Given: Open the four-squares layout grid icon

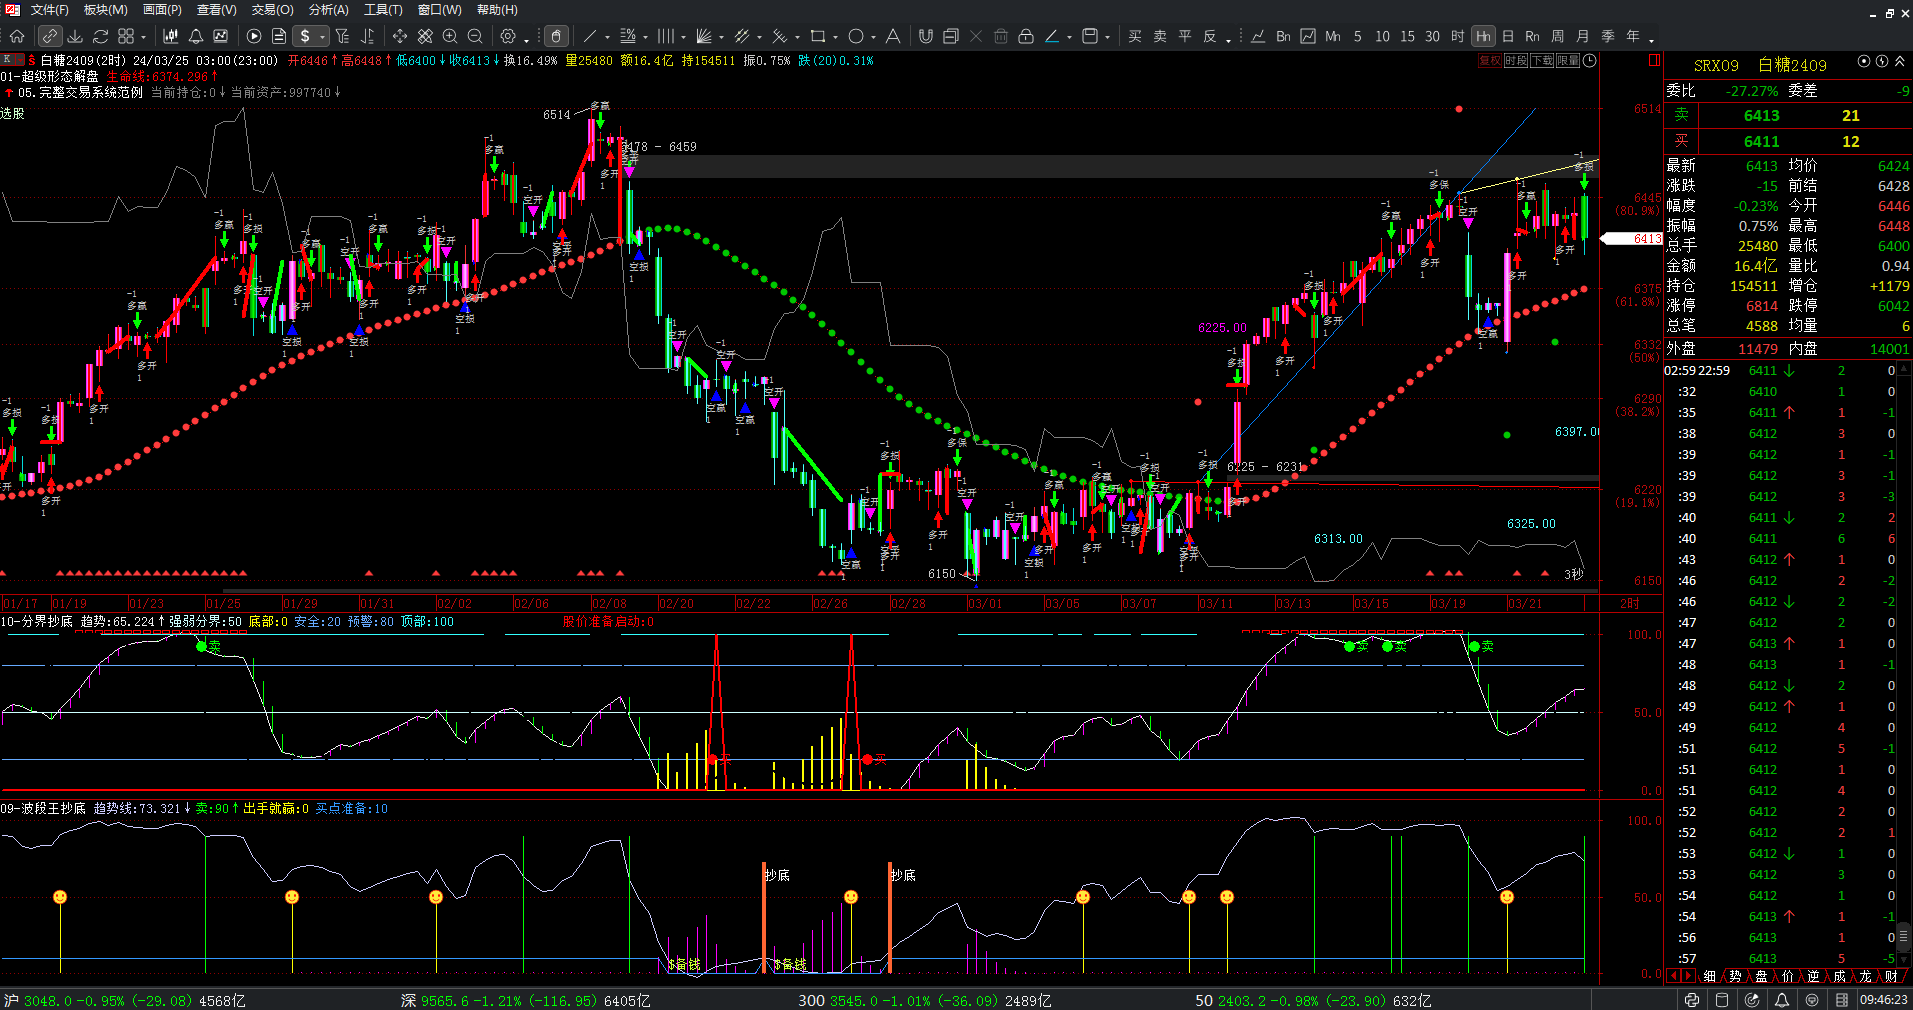Looking at the screenshot, I should pos(126,36).
